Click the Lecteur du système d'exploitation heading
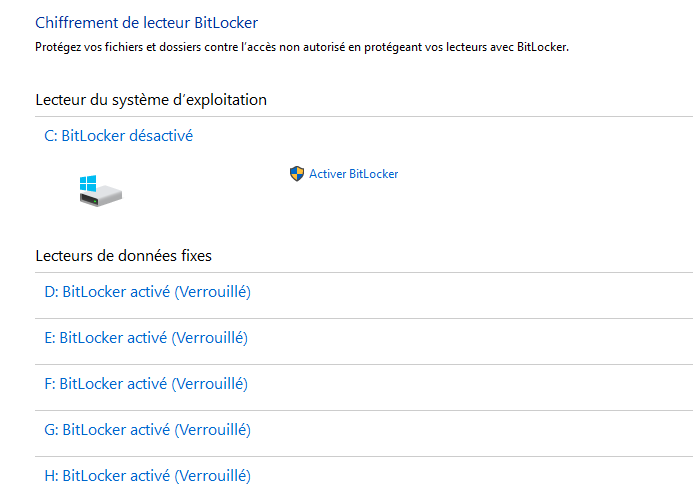Viewport: 693px width, 493px height. tap(151, 100)
